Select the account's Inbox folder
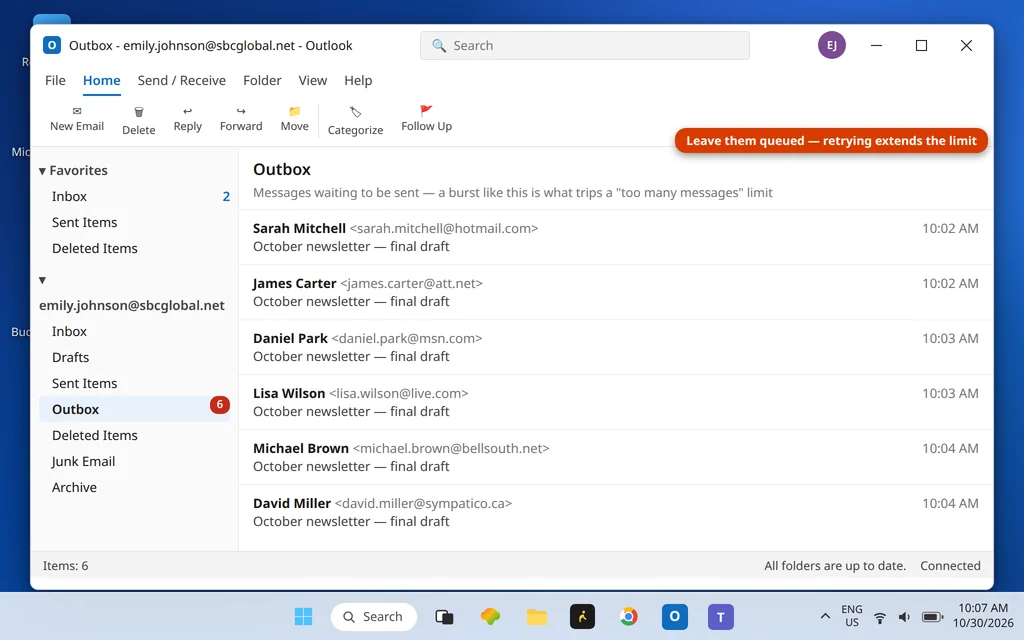 coord(135,332)
